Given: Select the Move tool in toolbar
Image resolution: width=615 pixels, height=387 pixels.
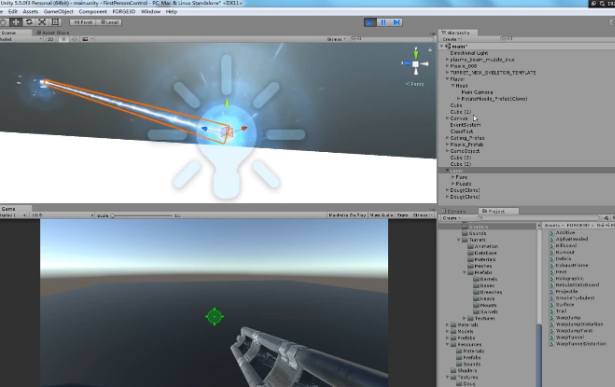Looking at the screenshot, I should (x=16, y=22).
